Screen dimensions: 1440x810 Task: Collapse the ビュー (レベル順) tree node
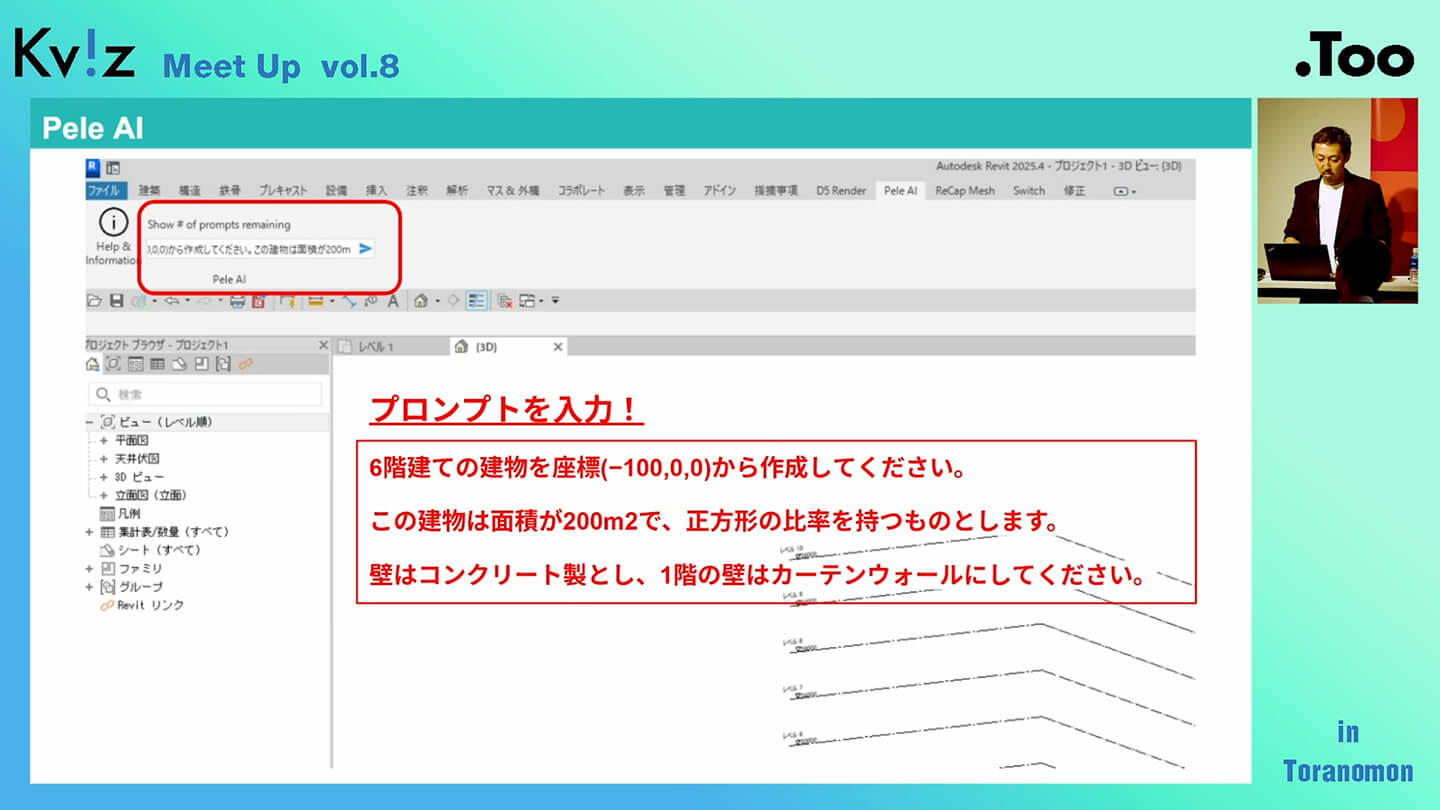[90, 422]
